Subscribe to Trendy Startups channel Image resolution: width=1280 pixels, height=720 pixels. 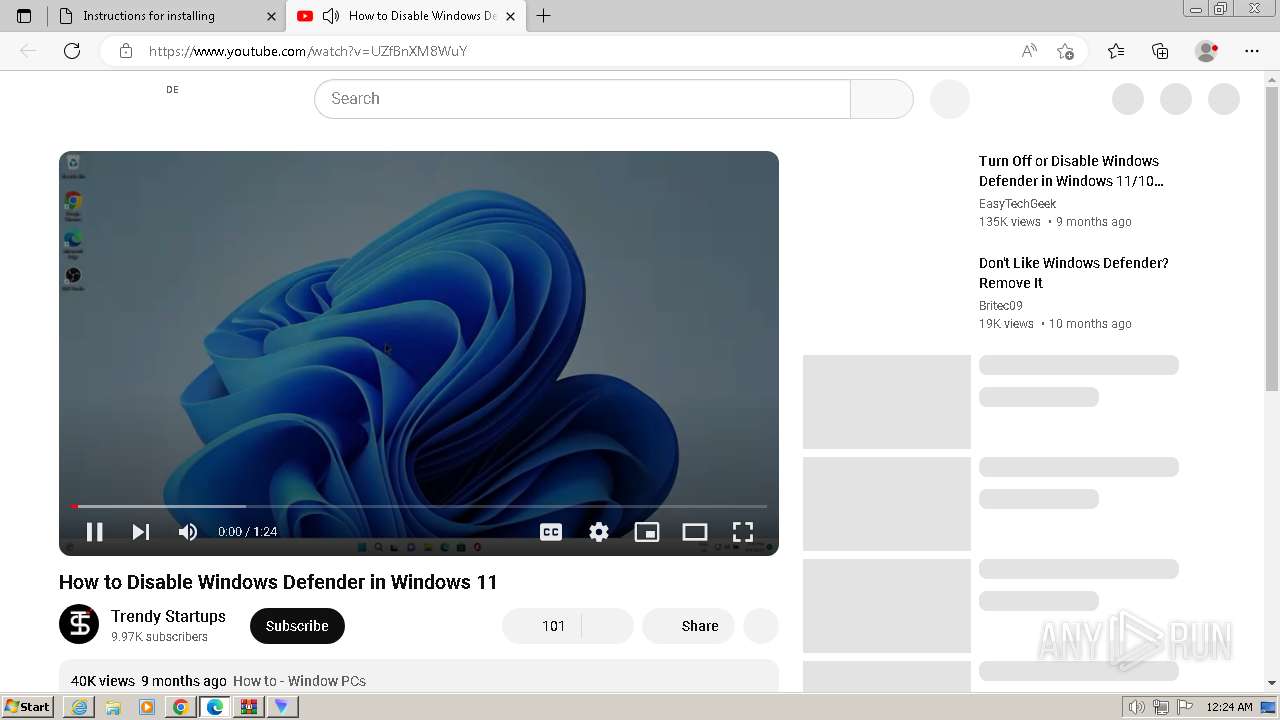tap(297, 626)
